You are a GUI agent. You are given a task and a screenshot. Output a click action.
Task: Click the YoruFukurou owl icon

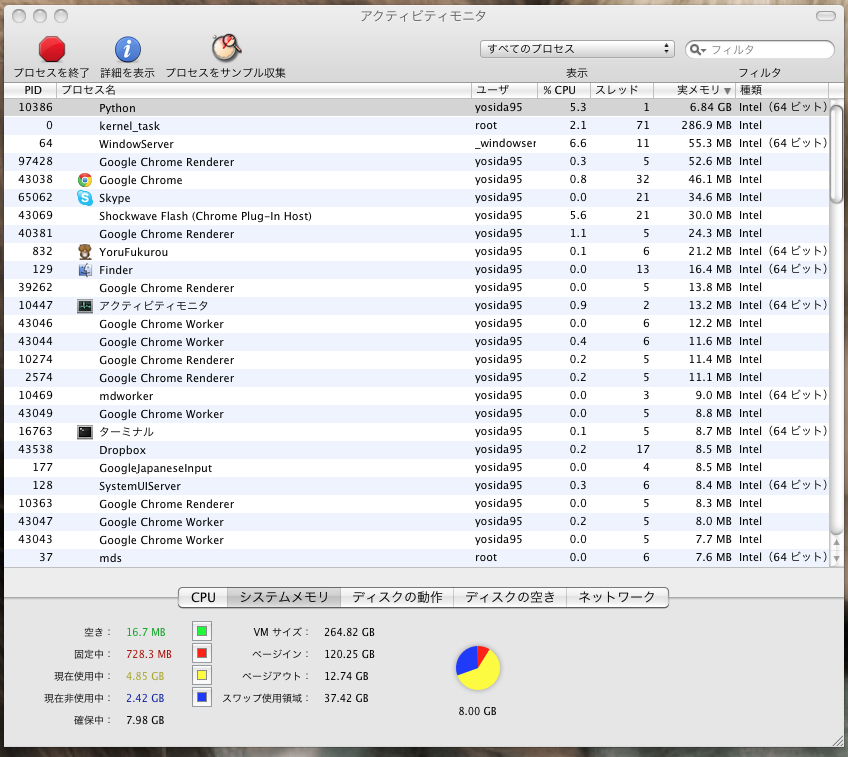pos(85,252)
